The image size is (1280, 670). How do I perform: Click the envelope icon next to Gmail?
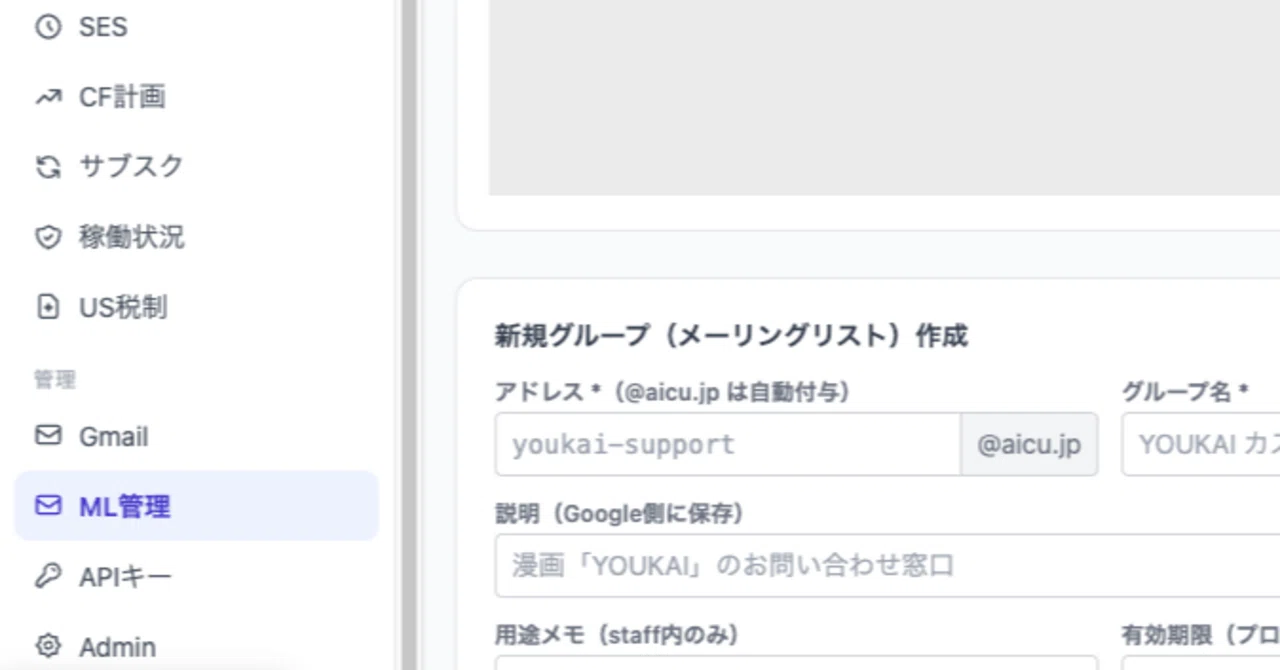tap(48, 436)
